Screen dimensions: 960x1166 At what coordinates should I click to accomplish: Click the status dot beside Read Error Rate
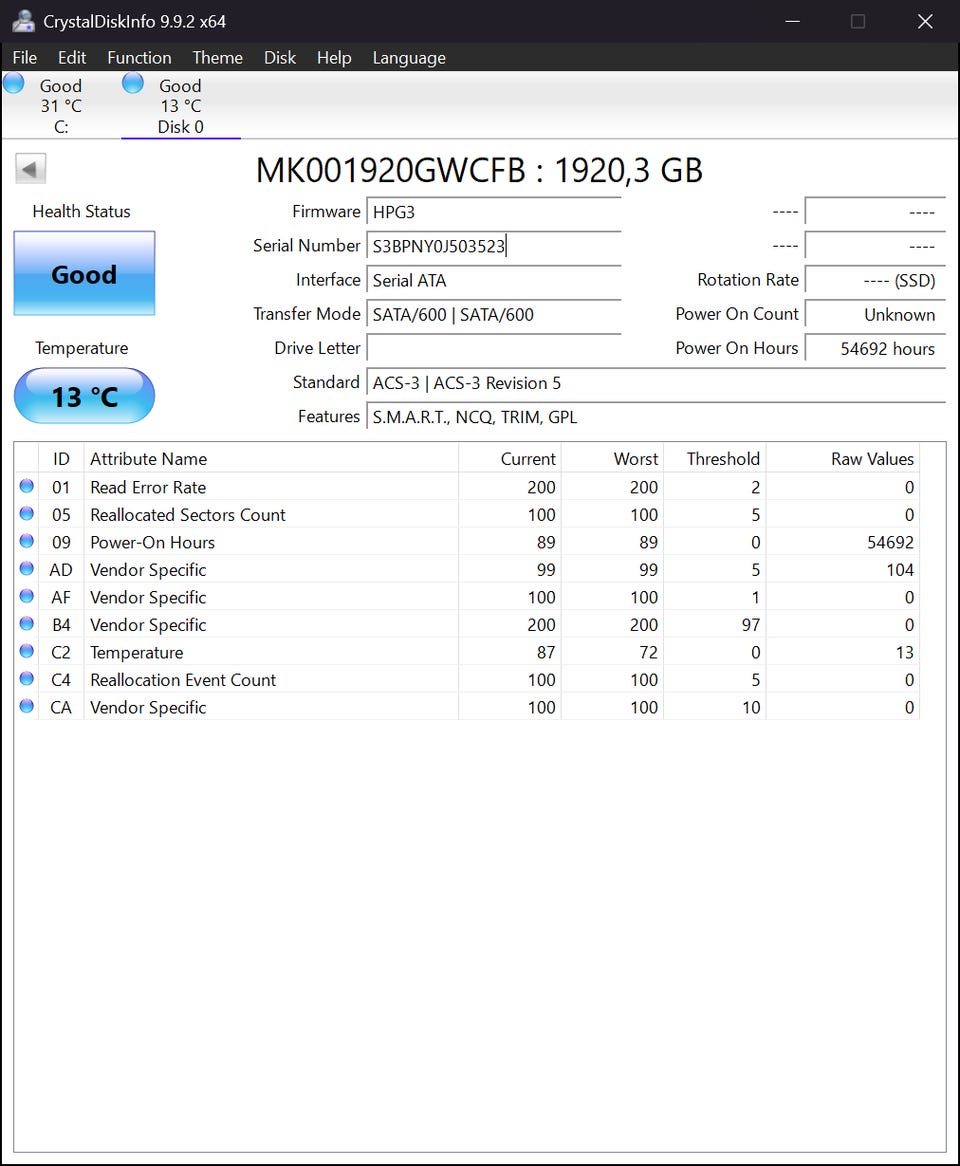pyautogui.click(x=27, y=486)
